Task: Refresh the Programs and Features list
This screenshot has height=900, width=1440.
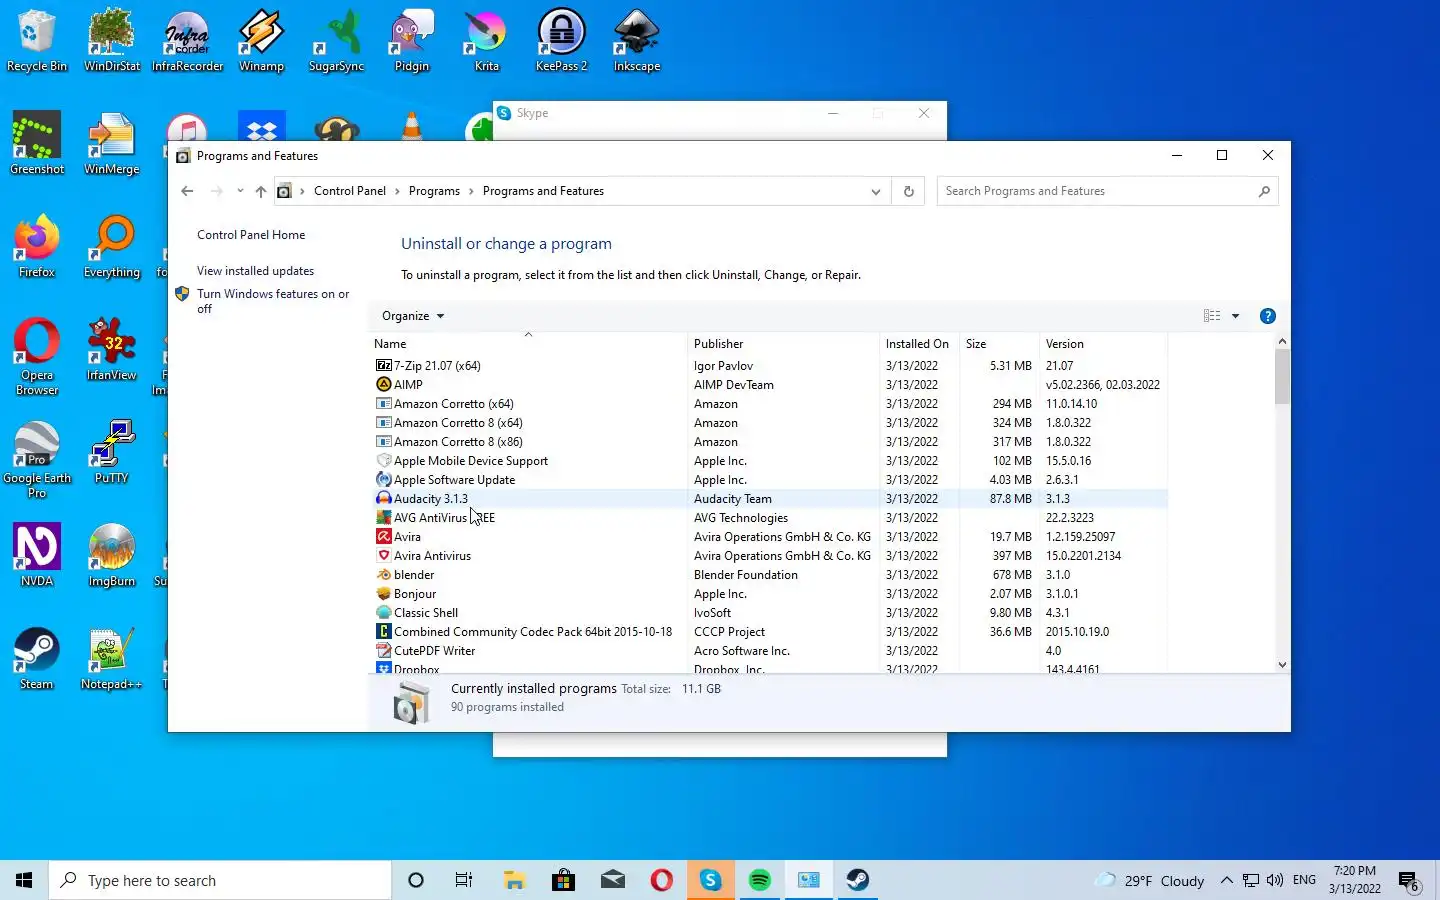Action: (x=909, y=191)
